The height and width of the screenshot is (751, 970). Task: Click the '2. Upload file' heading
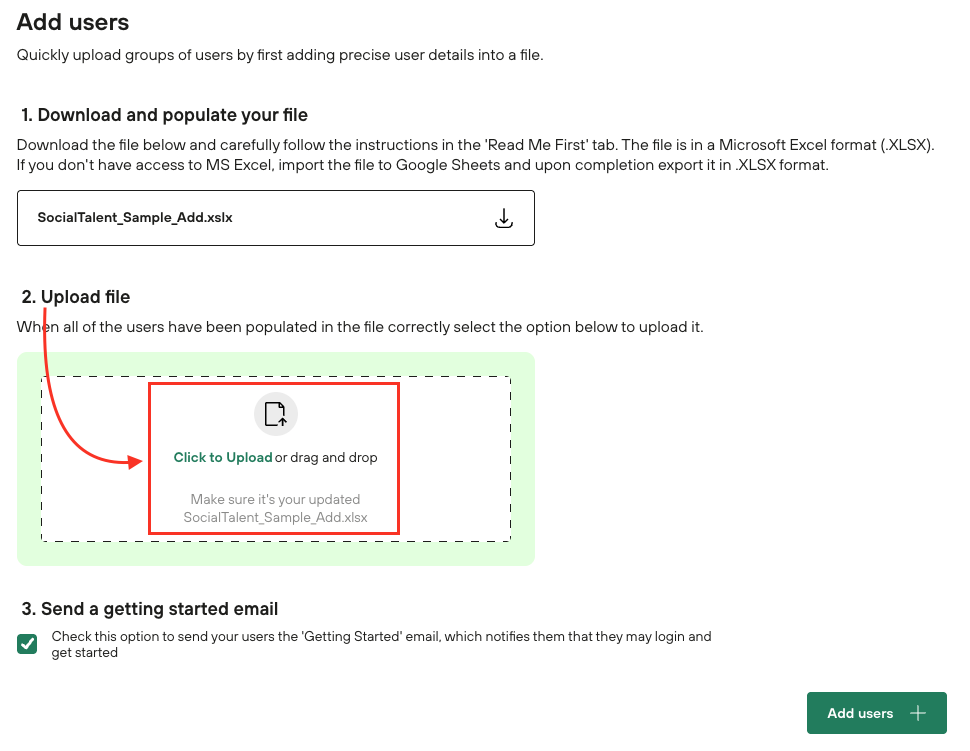coord(76,297)
